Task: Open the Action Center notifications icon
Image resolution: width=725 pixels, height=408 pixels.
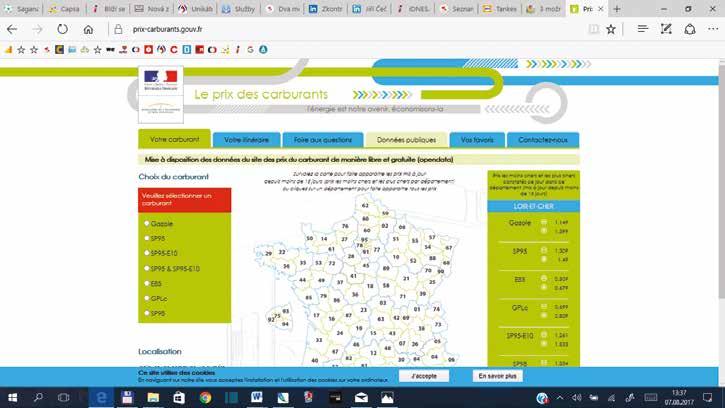Action: (708, 397)
